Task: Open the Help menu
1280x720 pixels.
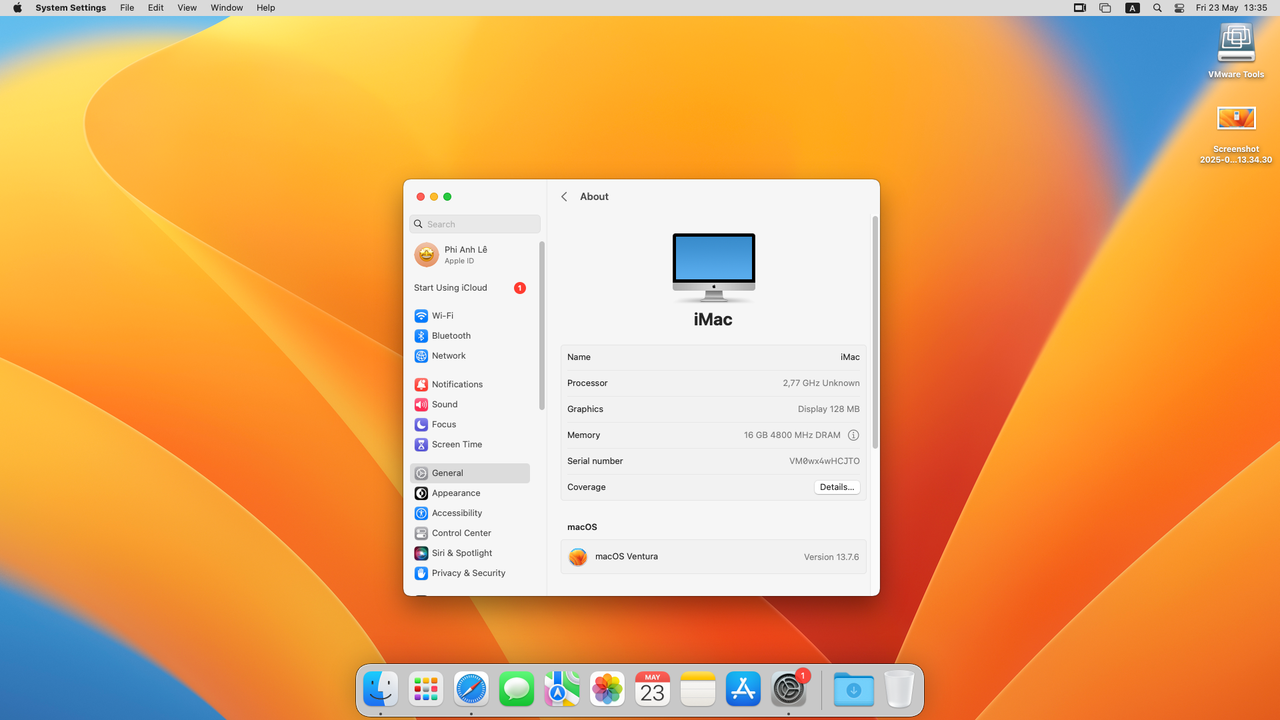Action: pyautogui.click(x=266, y=8)
